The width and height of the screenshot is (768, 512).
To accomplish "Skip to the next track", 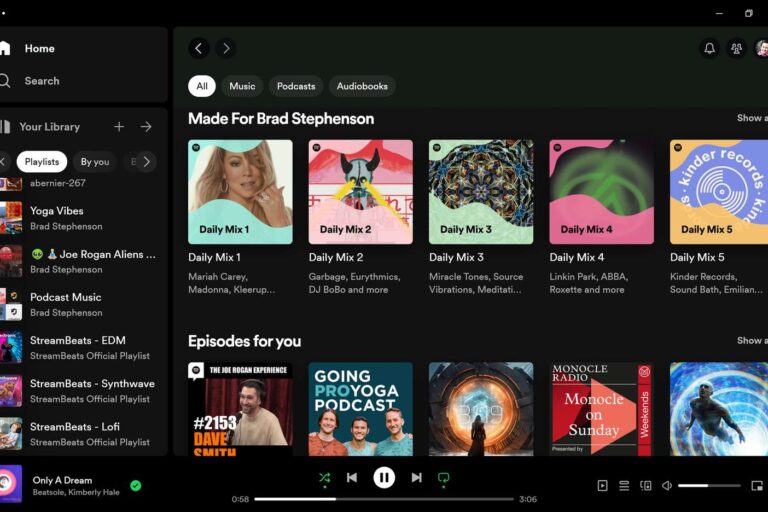I will (x=416, y=478).
